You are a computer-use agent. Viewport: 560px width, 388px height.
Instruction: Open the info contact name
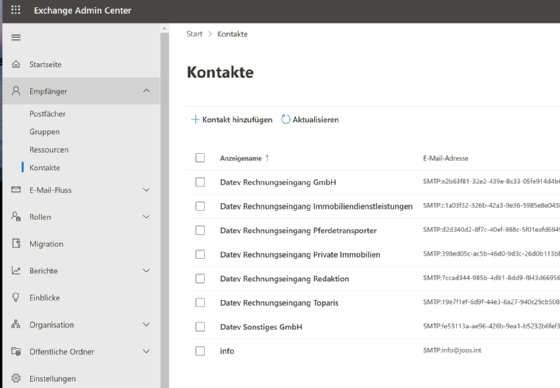[227, 351]
